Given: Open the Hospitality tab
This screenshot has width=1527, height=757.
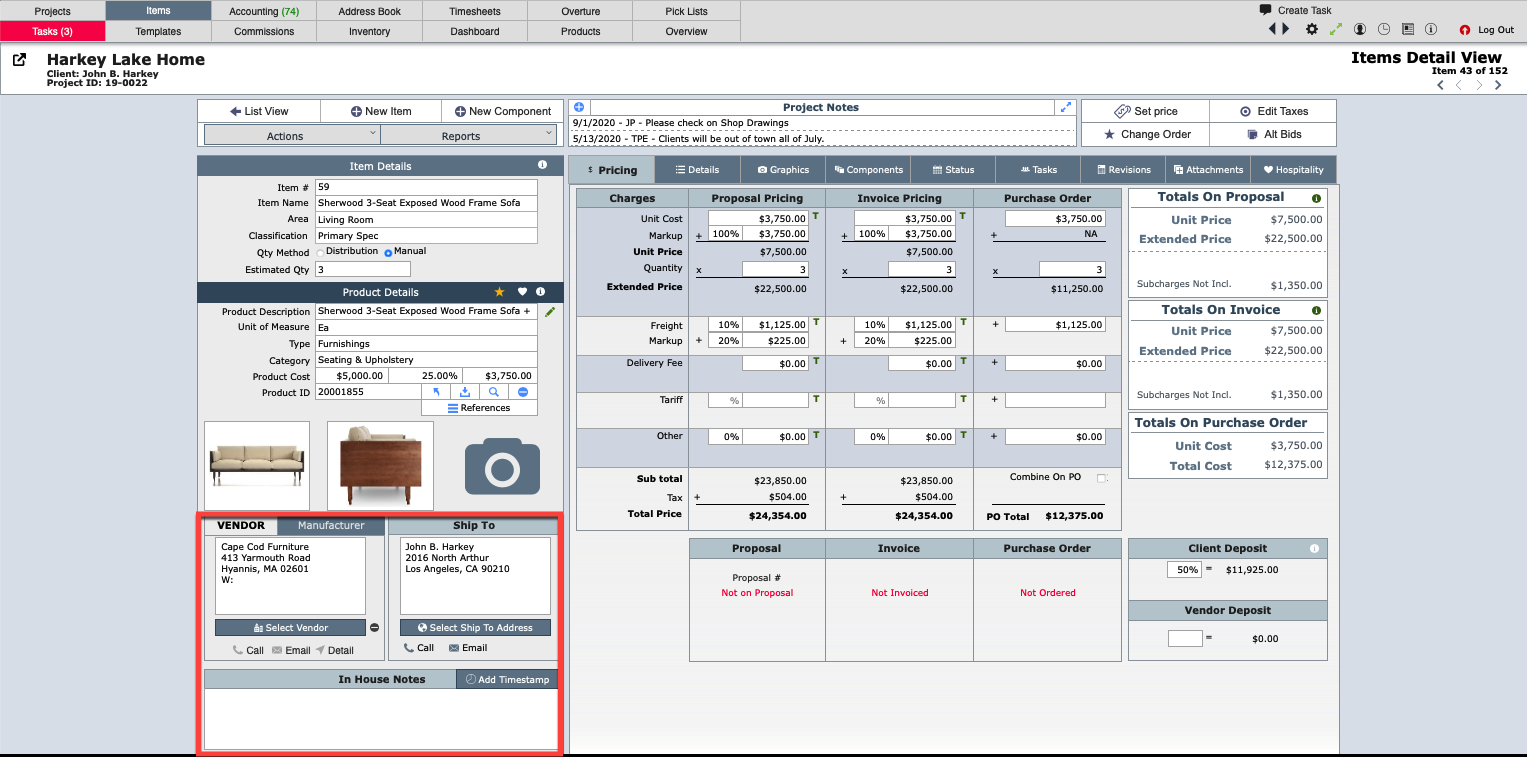Looking at the screenshot, I should point(1293,169).
